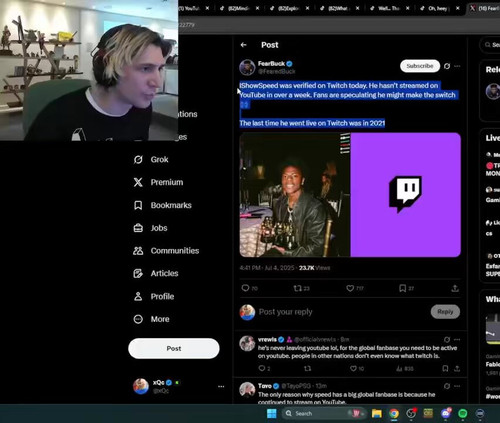
Task: Open vrewls username link
Action: coord(267,339)
